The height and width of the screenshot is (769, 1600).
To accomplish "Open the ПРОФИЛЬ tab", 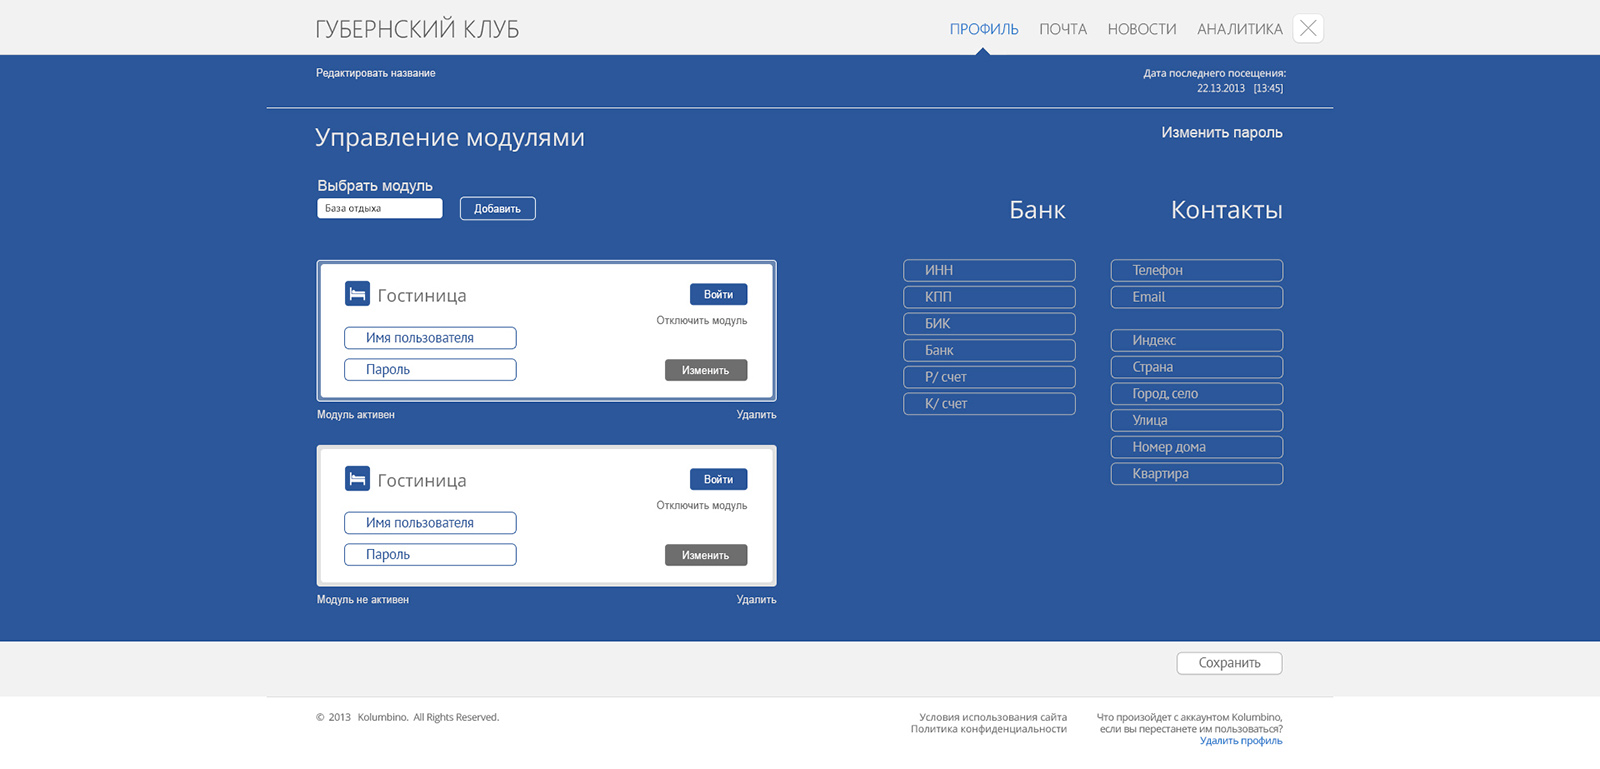I will coord(984,29).
